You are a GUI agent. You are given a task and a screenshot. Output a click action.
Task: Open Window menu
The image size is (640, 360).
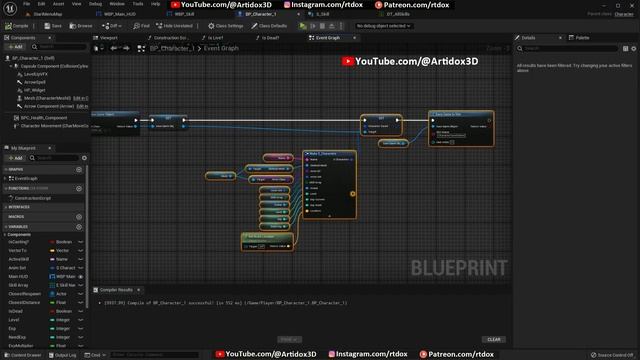point(117,4)
